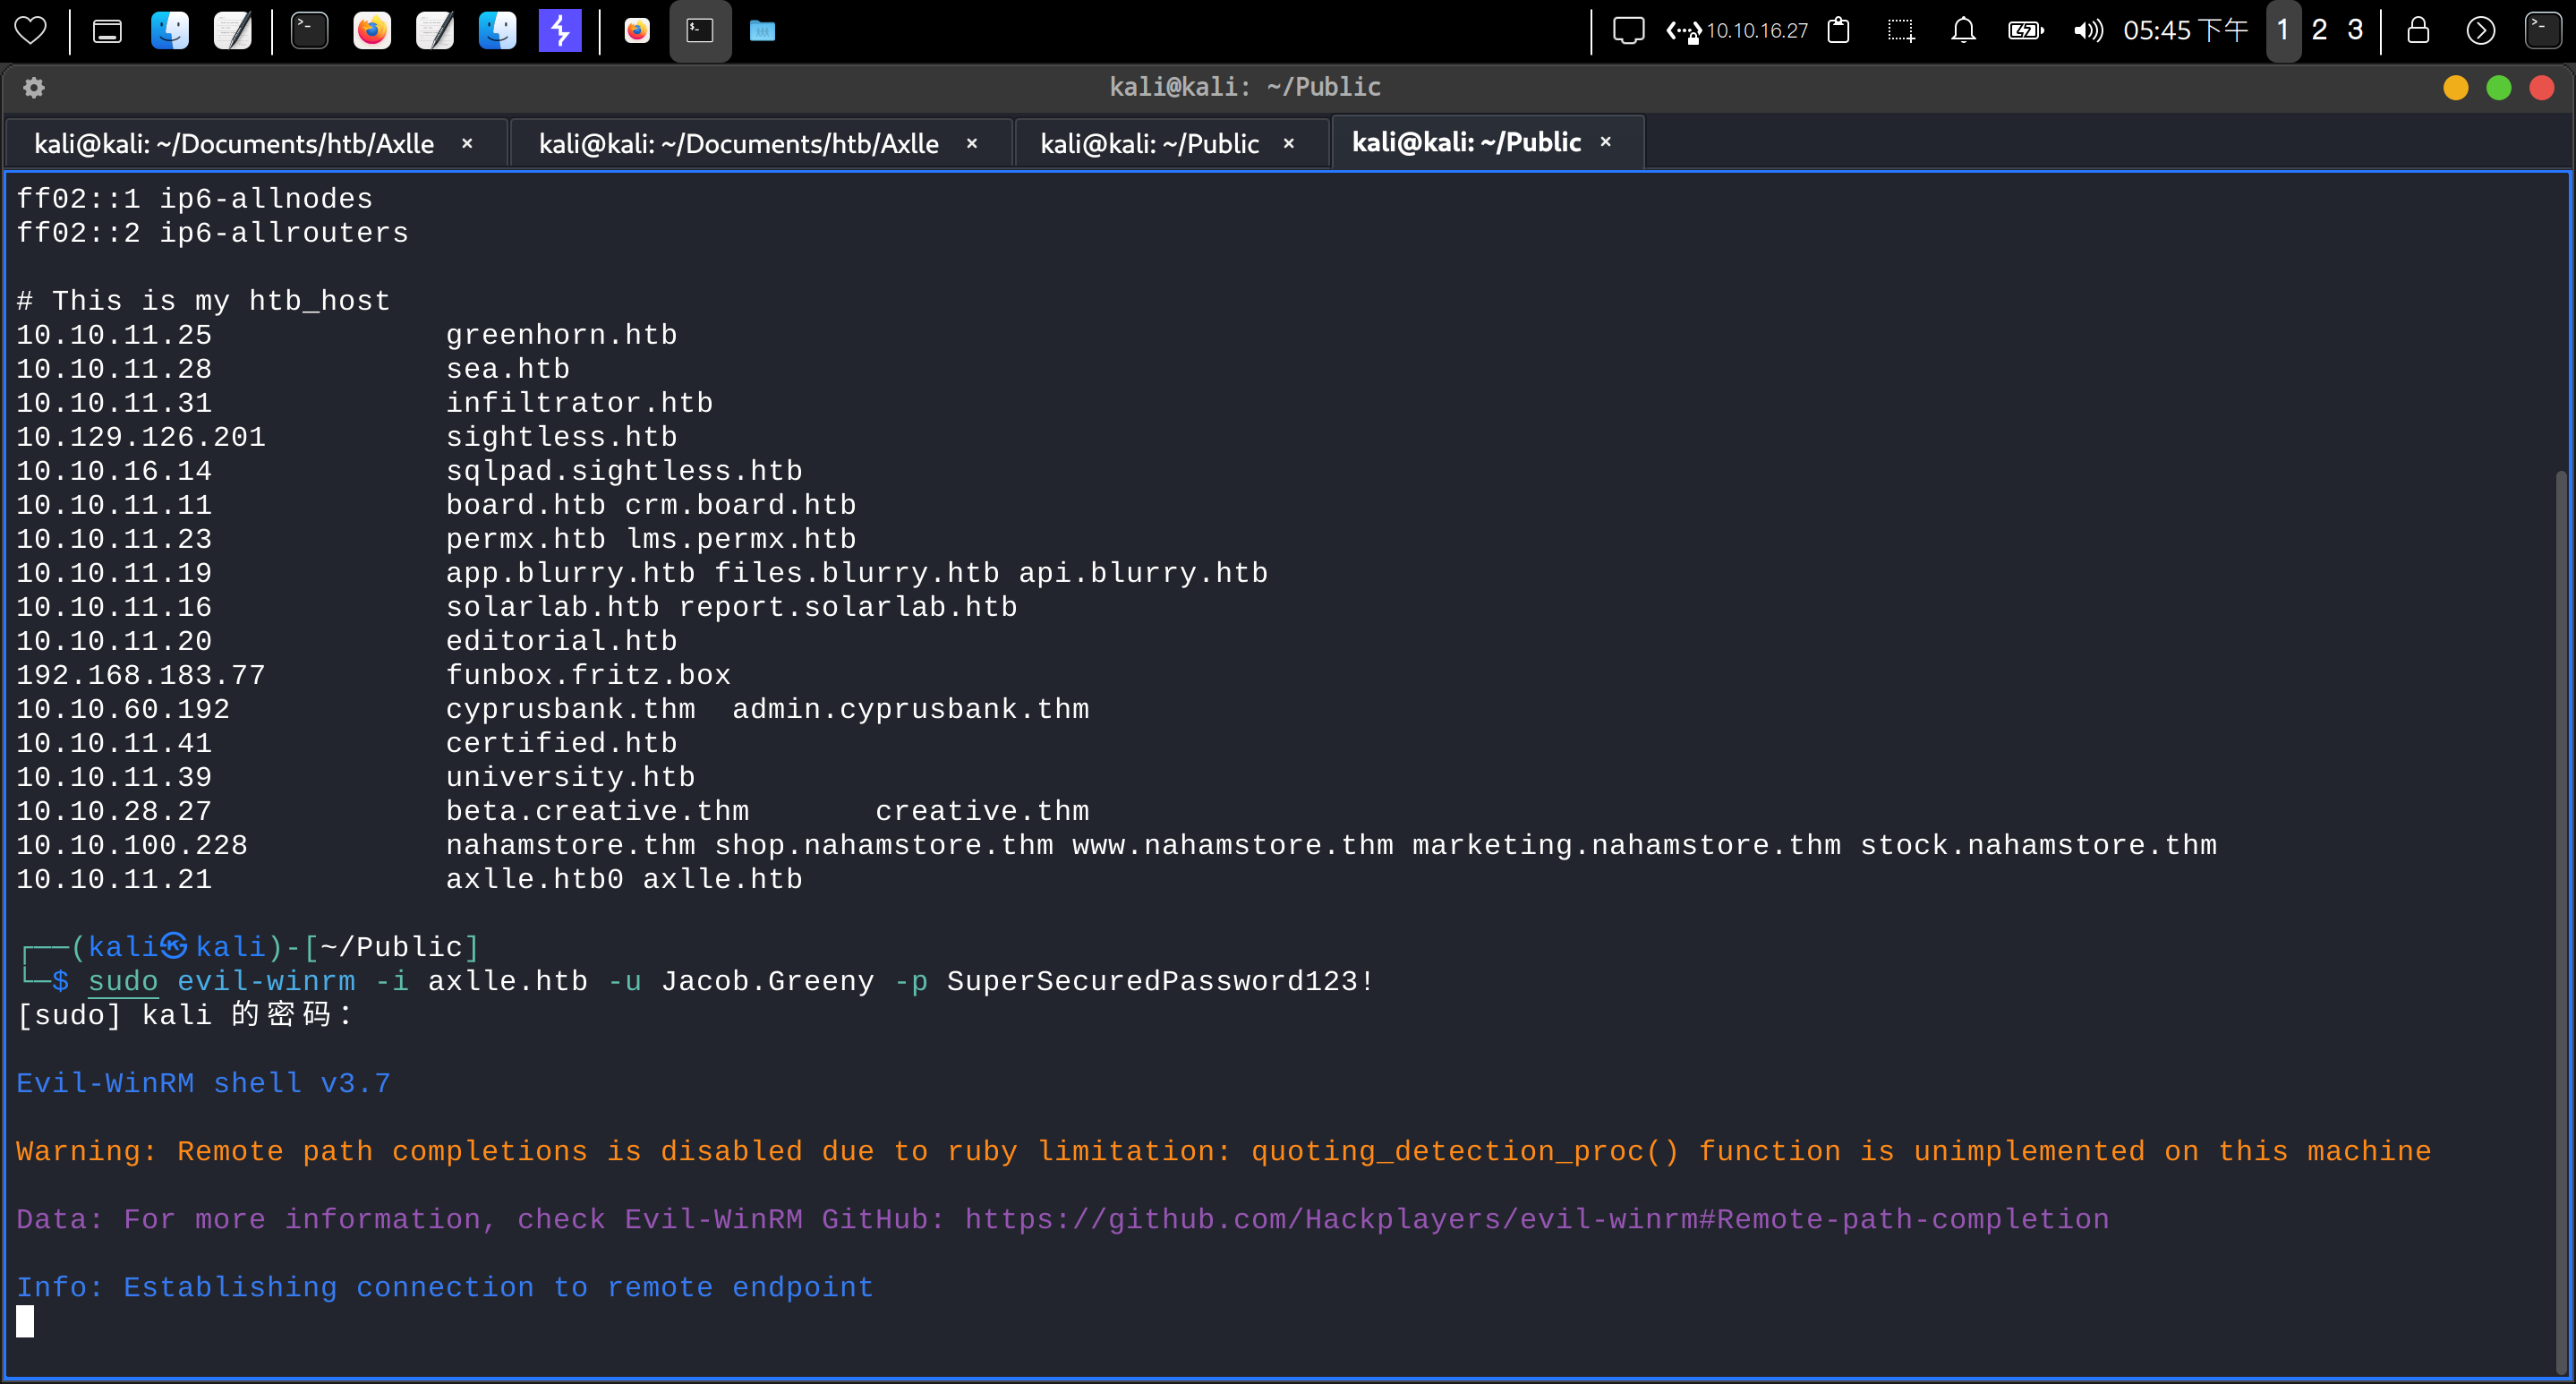Open the heart-shaped applications menu
This screenshot has height=1384, width=2576.
pos(31,31)
